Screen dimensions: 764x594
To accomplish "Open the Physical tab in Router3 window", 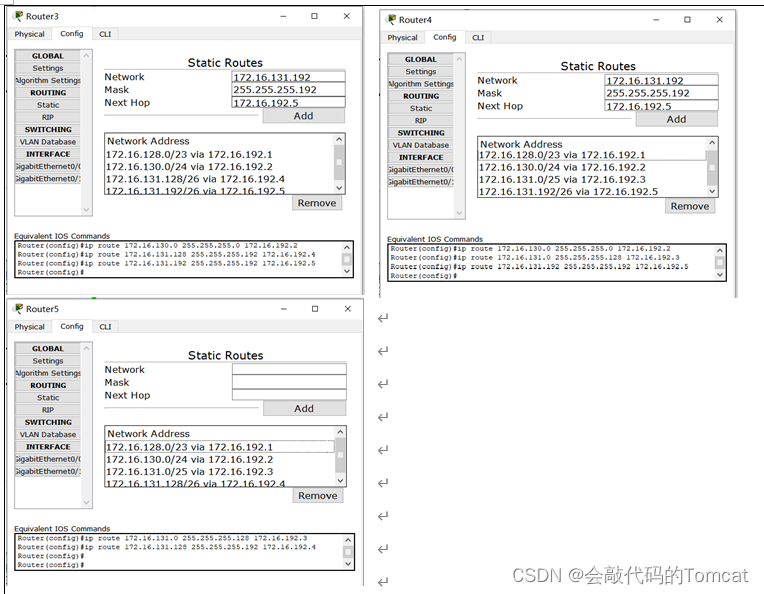I will [29, 34].
